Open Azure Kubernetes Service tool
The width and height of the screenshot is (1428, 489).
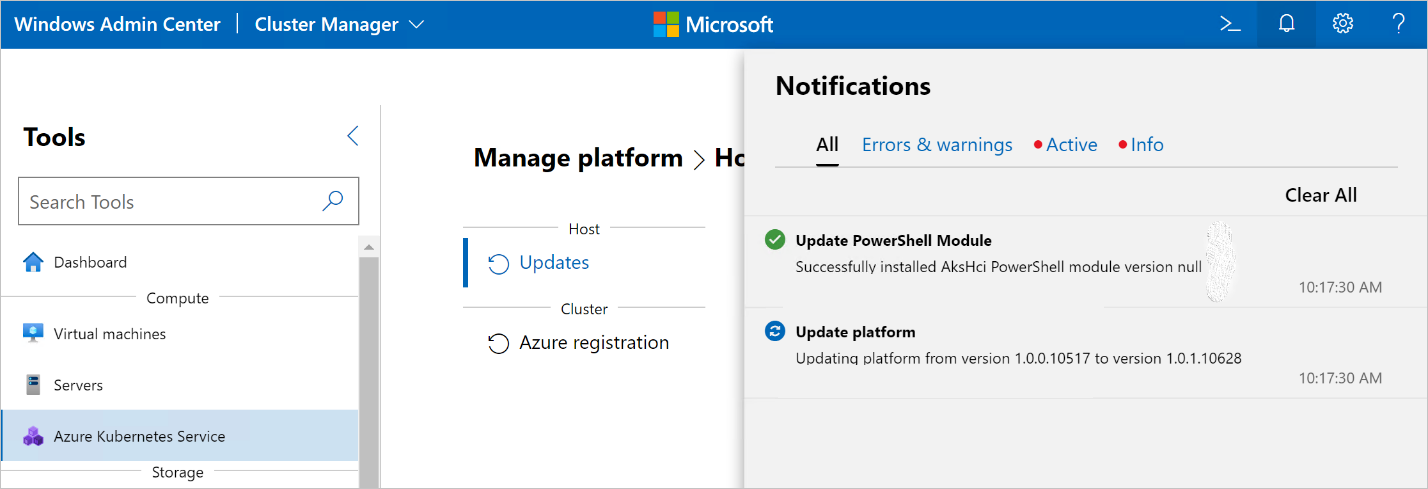[x=180, y=436]
